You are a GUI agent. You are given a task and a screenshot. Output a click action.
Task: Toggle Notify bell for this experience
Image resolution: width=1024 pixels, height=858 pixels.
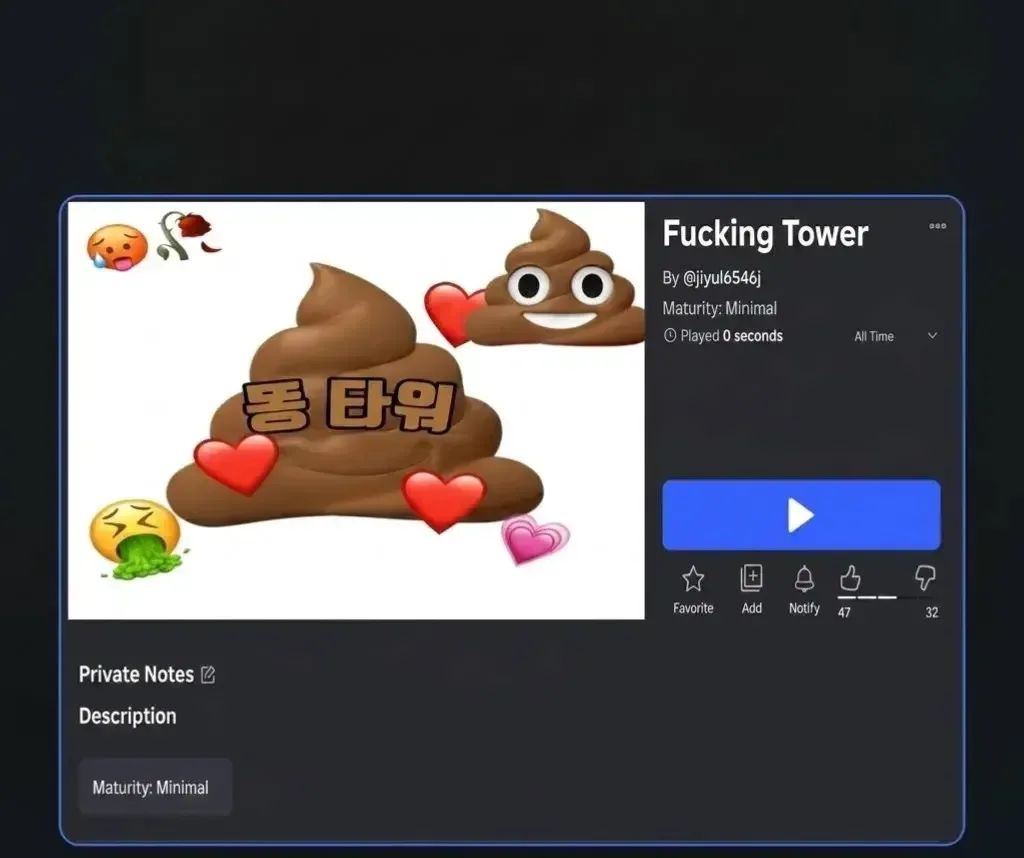point(804,579)
